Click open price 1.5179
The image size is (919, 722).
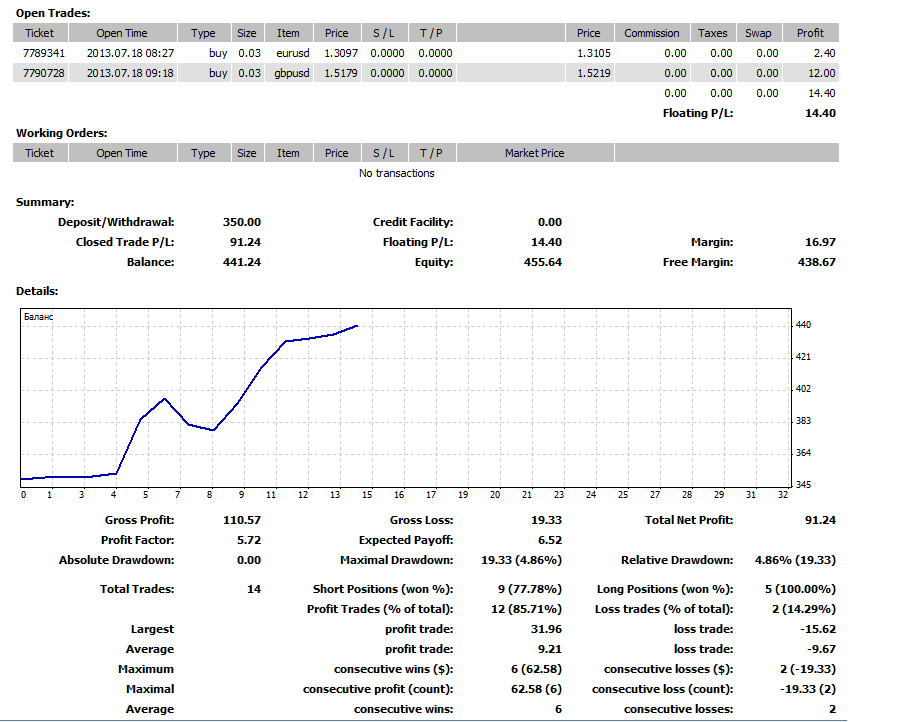341,73
